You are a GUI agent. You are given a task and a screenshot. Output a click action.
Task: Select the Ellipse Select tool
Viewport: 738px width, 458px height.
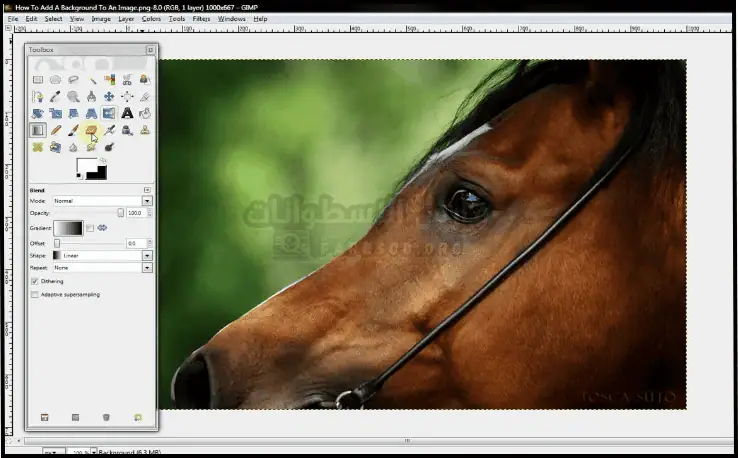point(56,79)
